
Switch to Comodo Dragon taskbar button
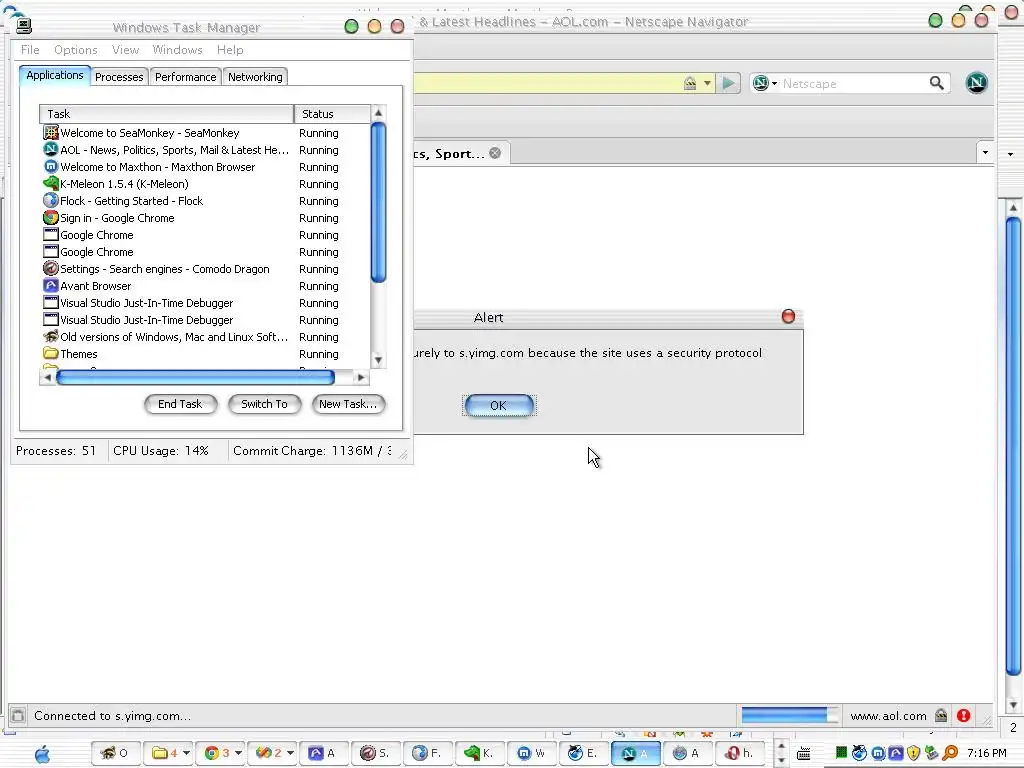375,753
